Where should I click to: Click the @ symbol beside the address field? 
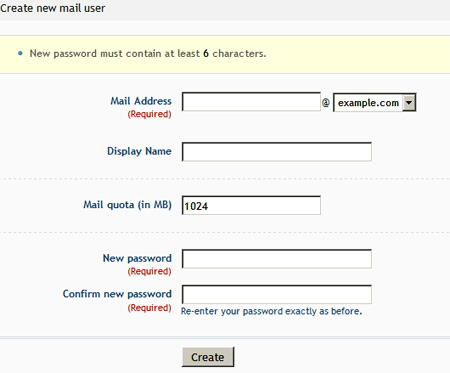(326, 103)
